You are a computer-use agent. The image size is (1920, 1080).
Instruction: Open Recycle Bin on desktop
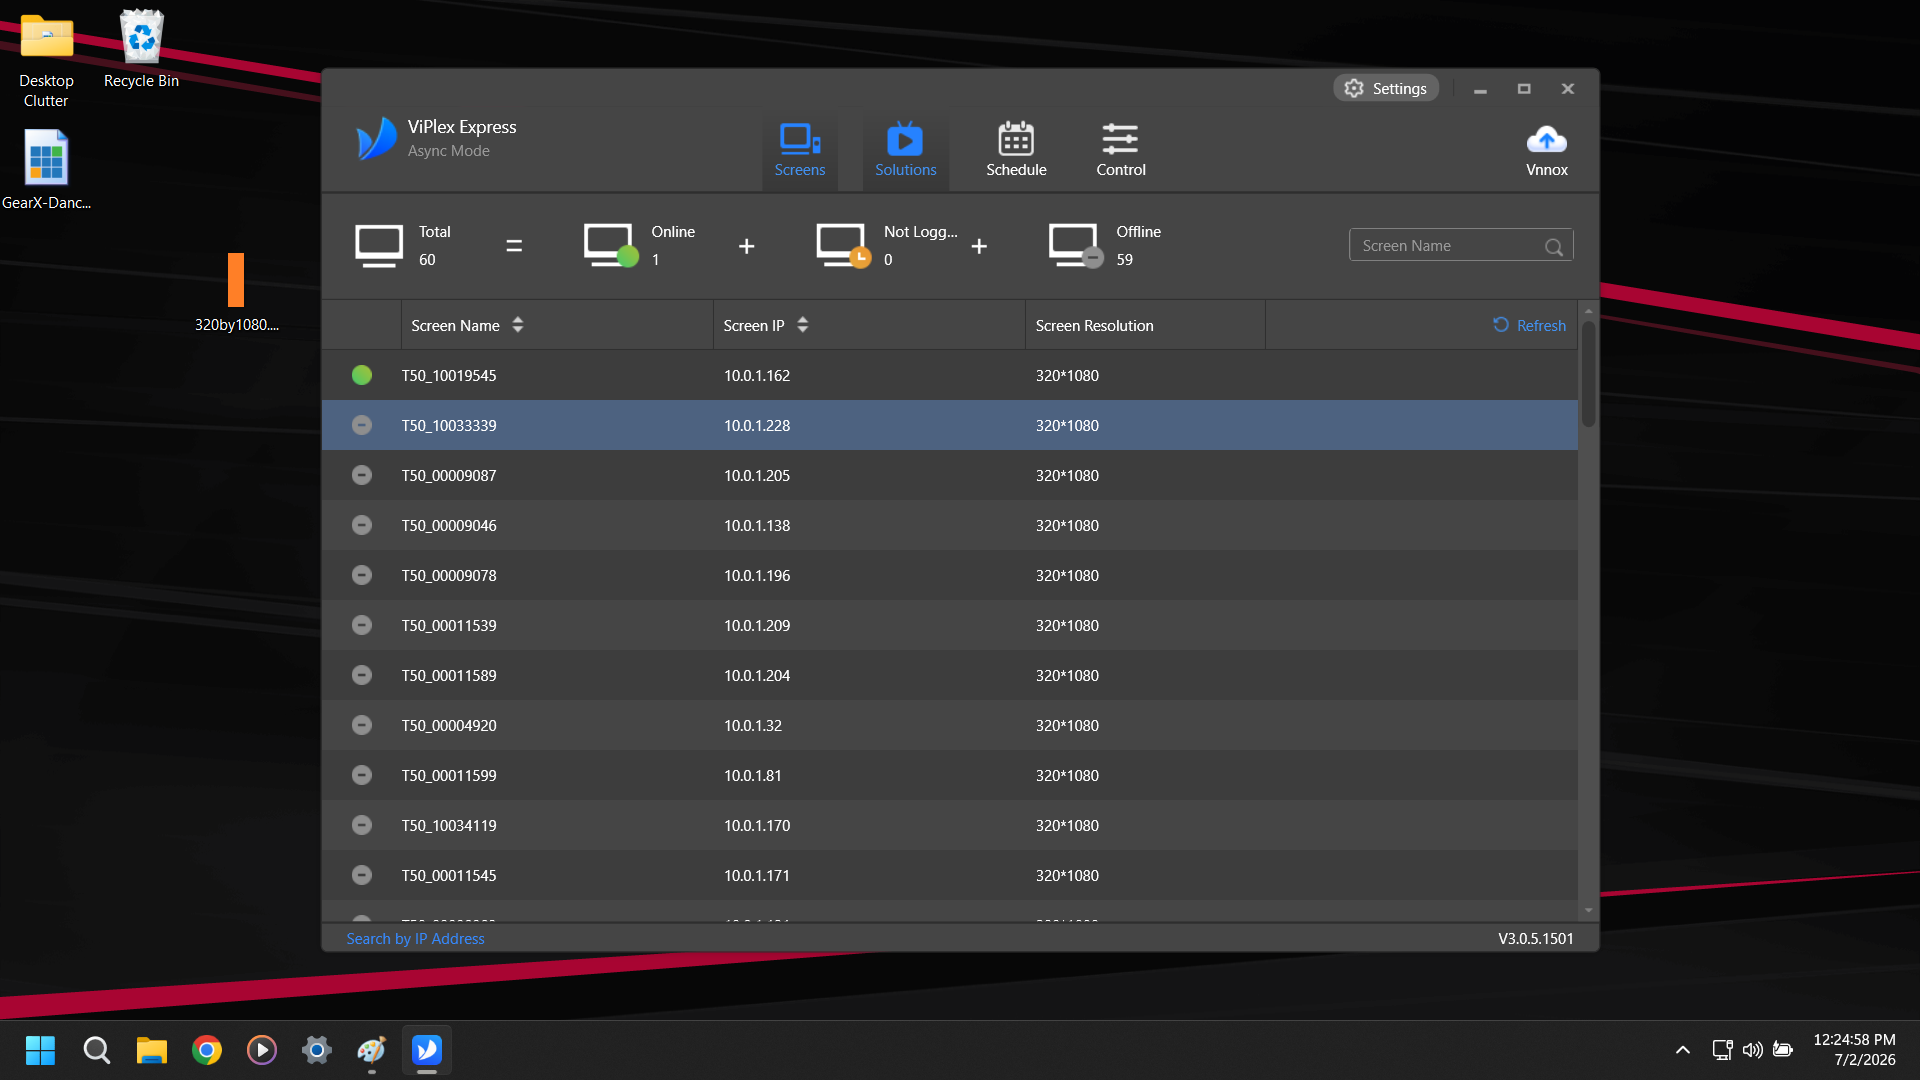[x=141, y=50]
